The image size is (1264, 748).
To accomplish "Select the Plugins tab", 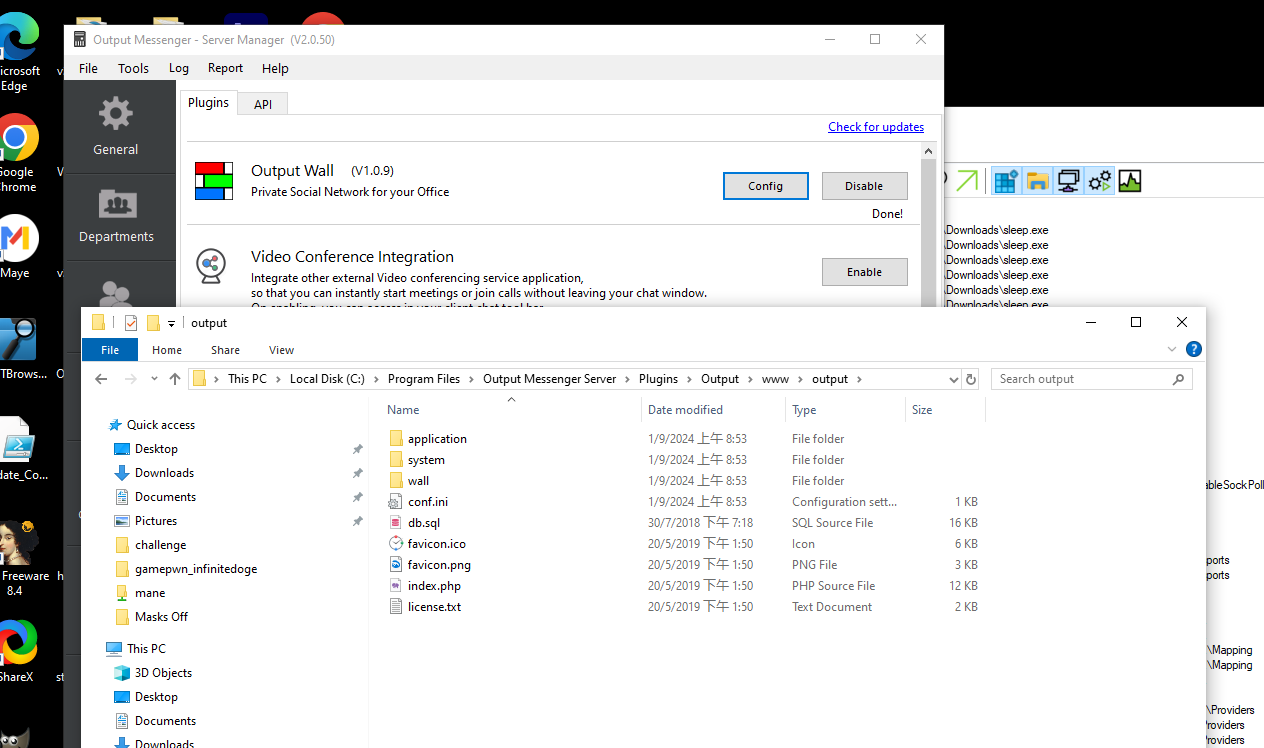I will pyautogui.click(x=208, y=102).
